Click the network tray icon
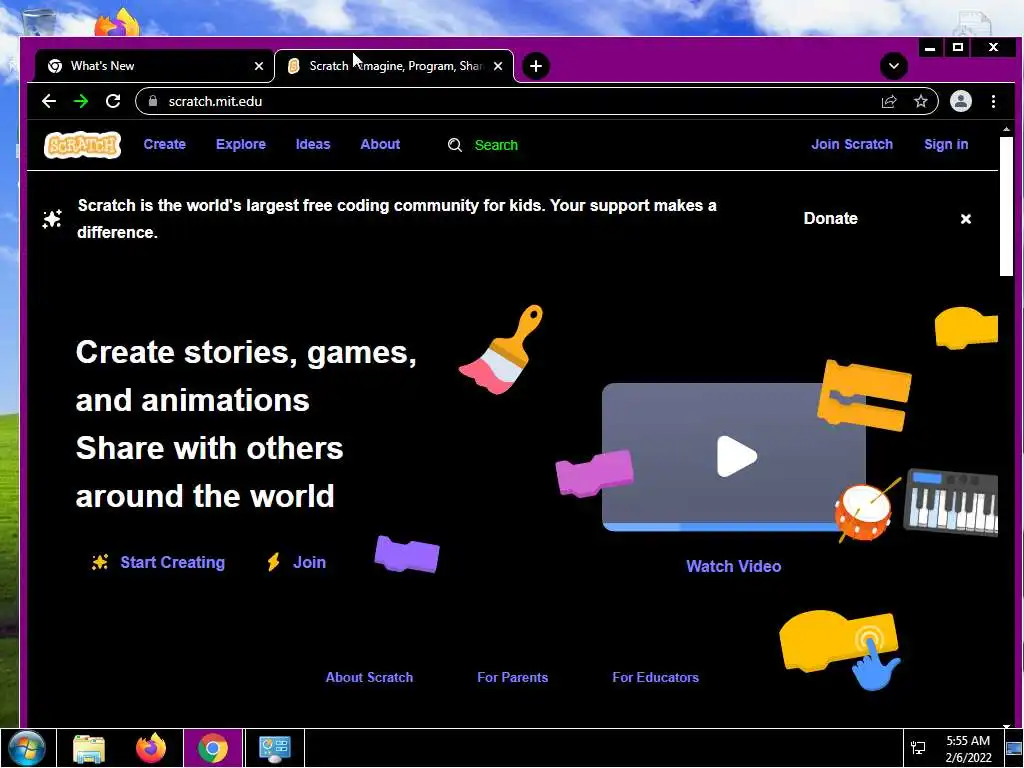The width and height of the screenshot is (1024, 768). [x=918, y=748]
